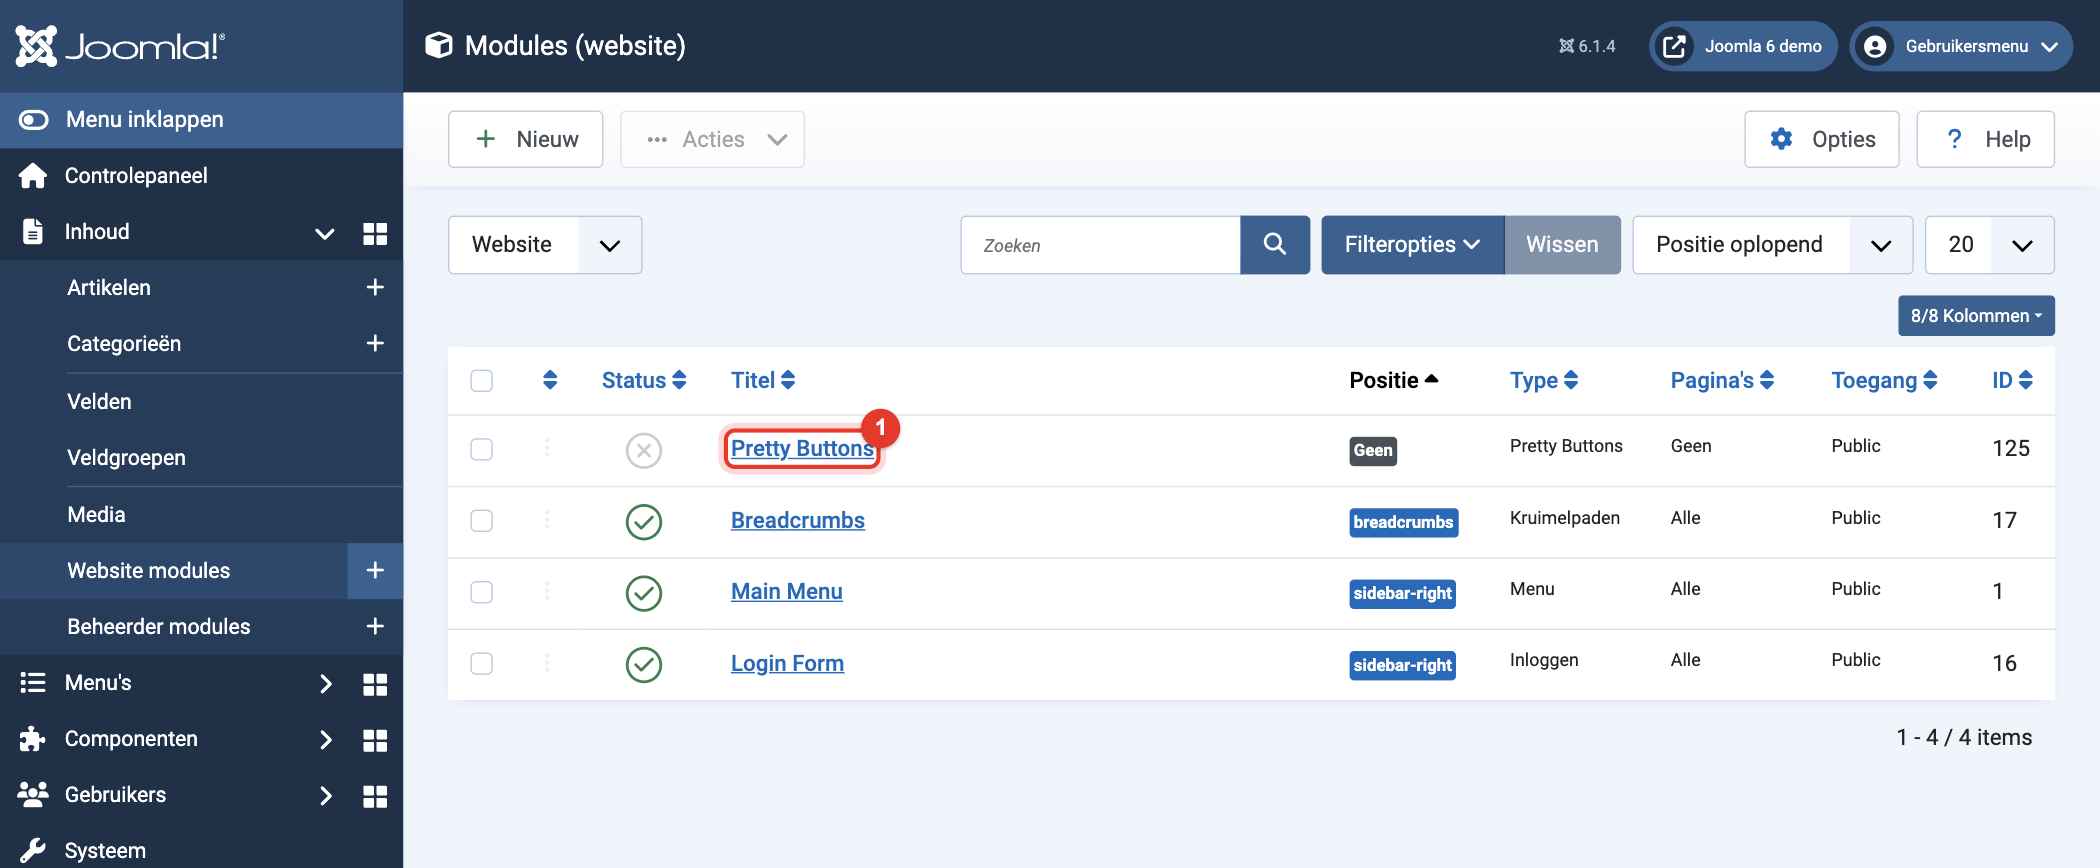The image size is (2100, 868).
Task: Open the Gebruikersmenu user menu
Action: tap(1961, 46)
